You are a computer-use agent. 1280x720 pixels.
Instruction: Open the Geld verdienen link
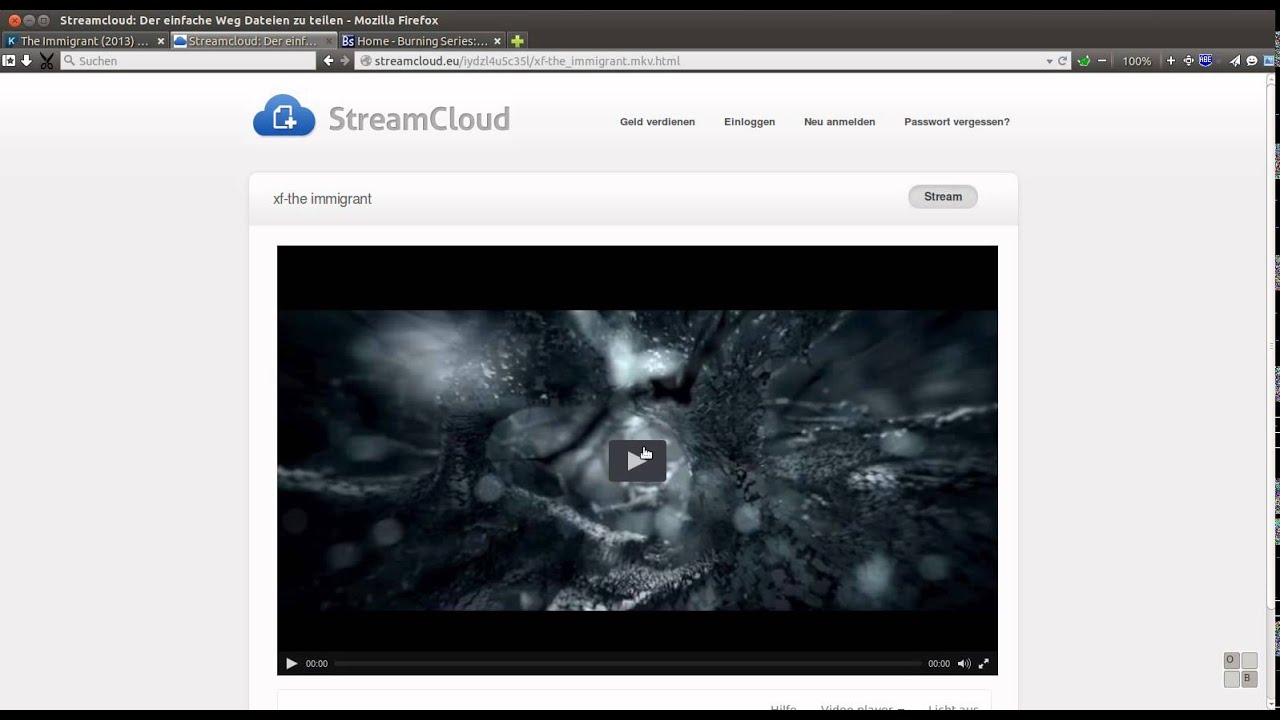[x=657, y=122]
